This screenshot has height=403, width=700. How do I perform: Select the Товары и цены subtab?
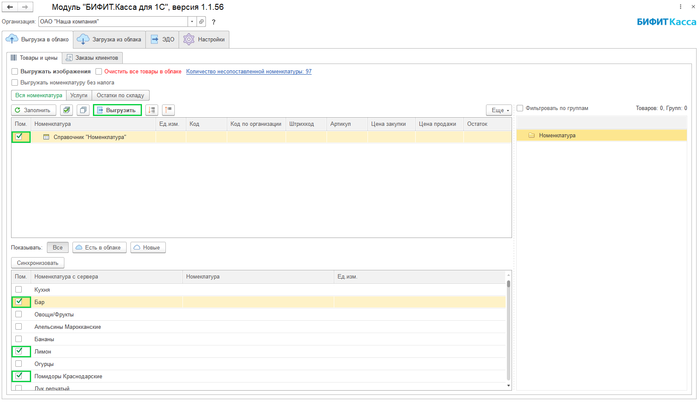coord(34,58)
